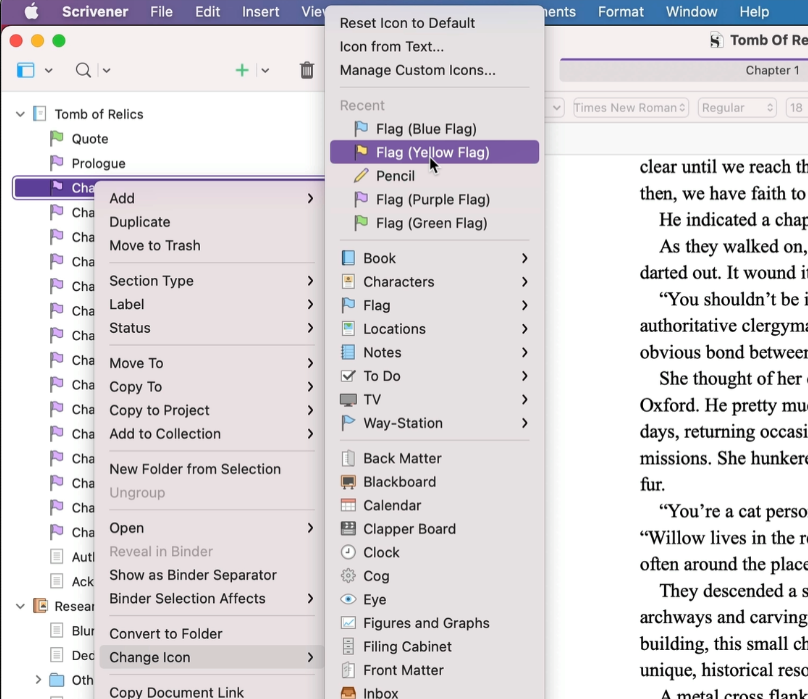808x699 pixels.
Task: Open the Flag icon submenu
Action: point(434,306)
